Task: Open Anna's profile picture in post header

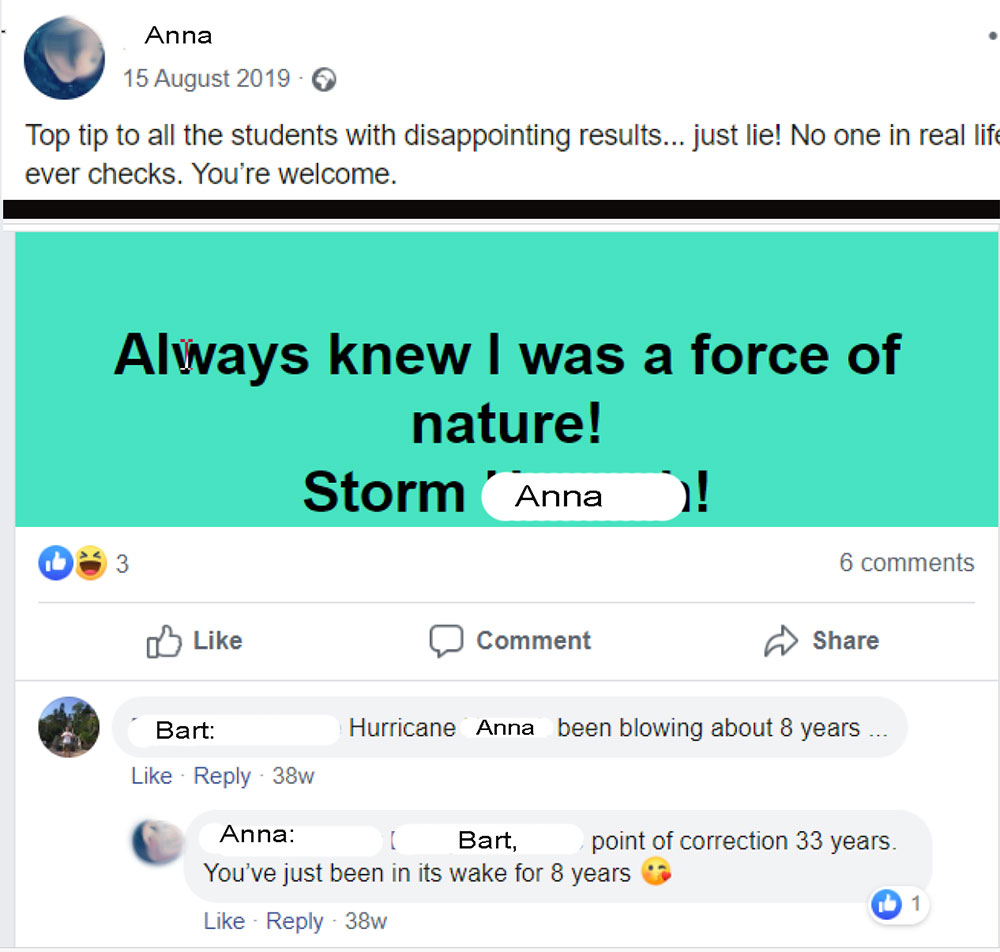Action: click(x=64, y=57)
